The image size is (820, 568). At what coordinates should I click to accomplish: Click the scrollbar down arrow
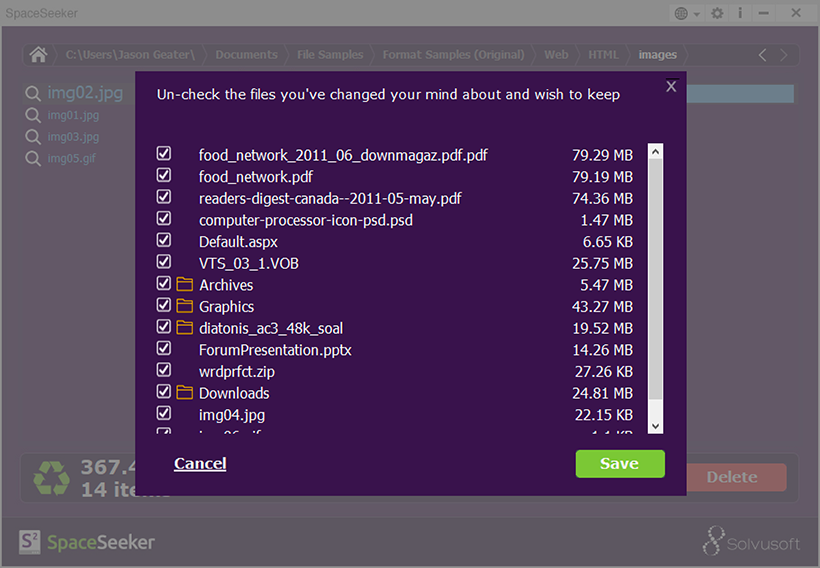click(x=655, y=426)
